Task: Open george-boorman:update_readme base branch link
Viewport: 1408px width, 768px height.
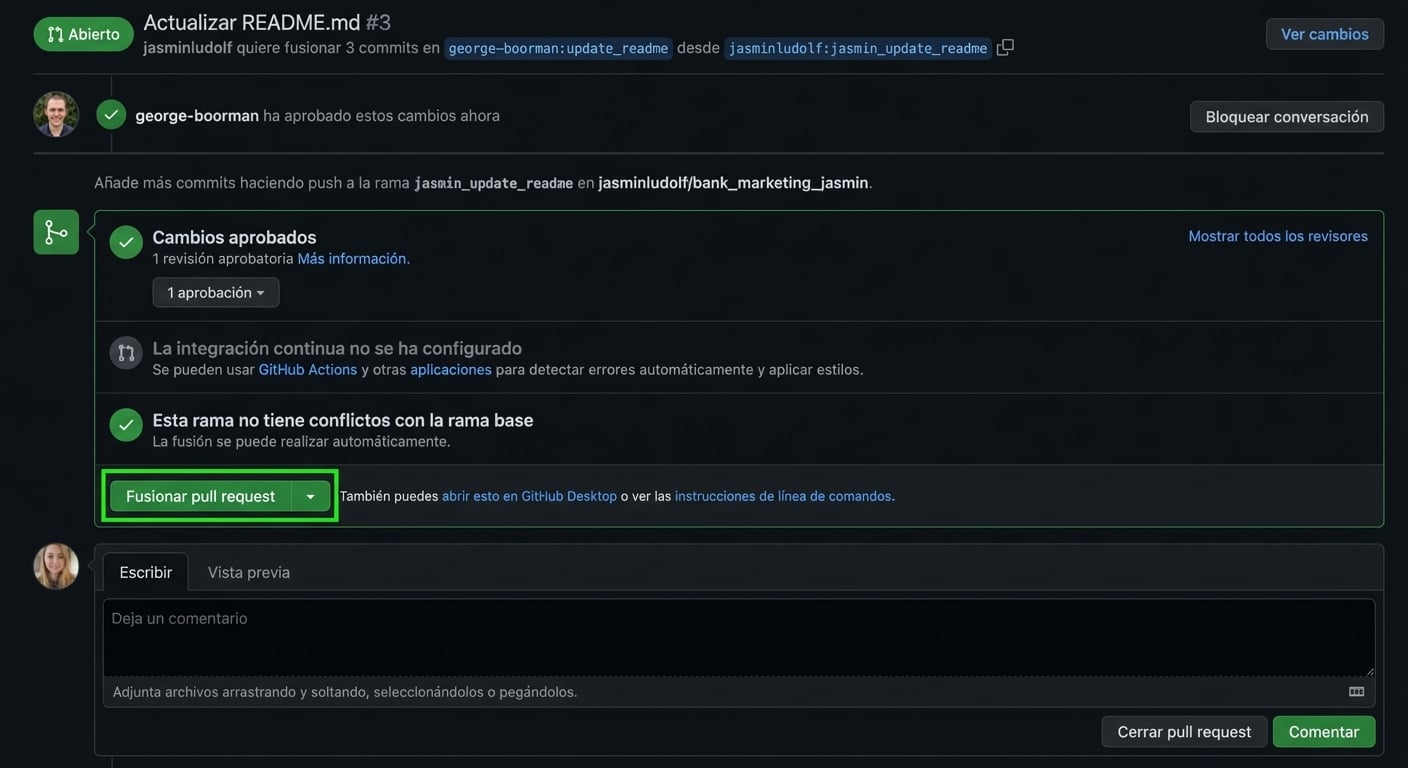Action: [x=558, y=48]
